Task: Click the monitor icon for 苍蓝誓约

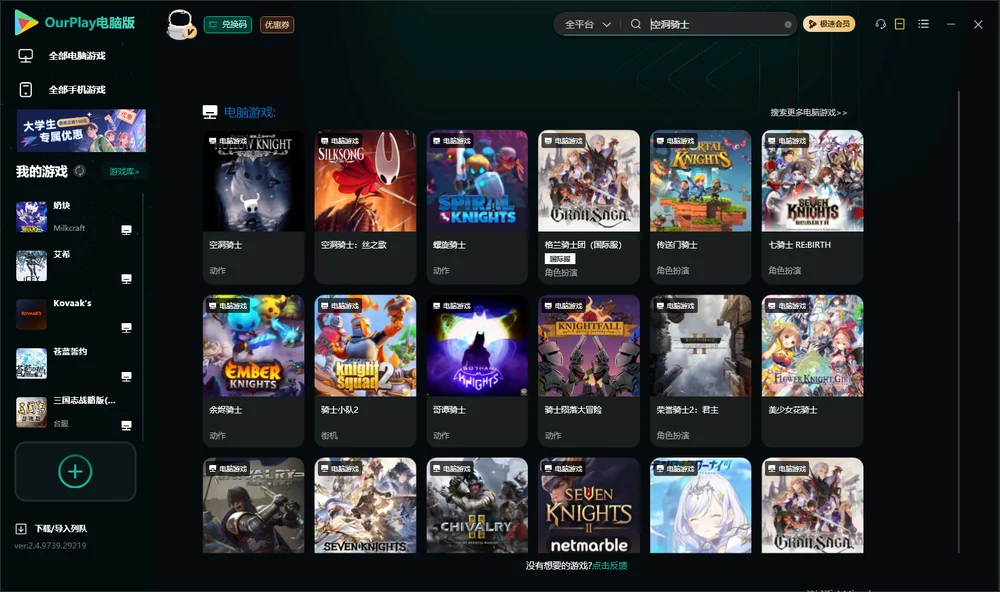Action: point(126,376)
